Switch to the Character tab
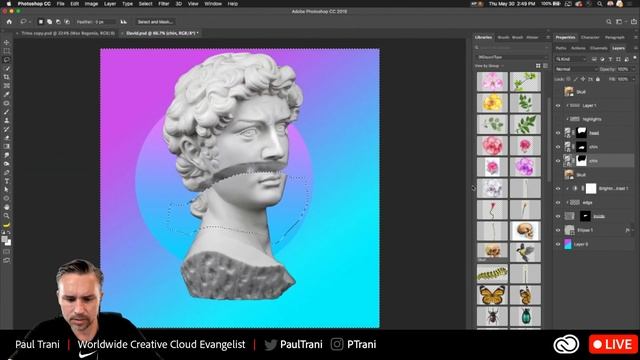This screenshot has width=640, height=360. click(590, 37)
